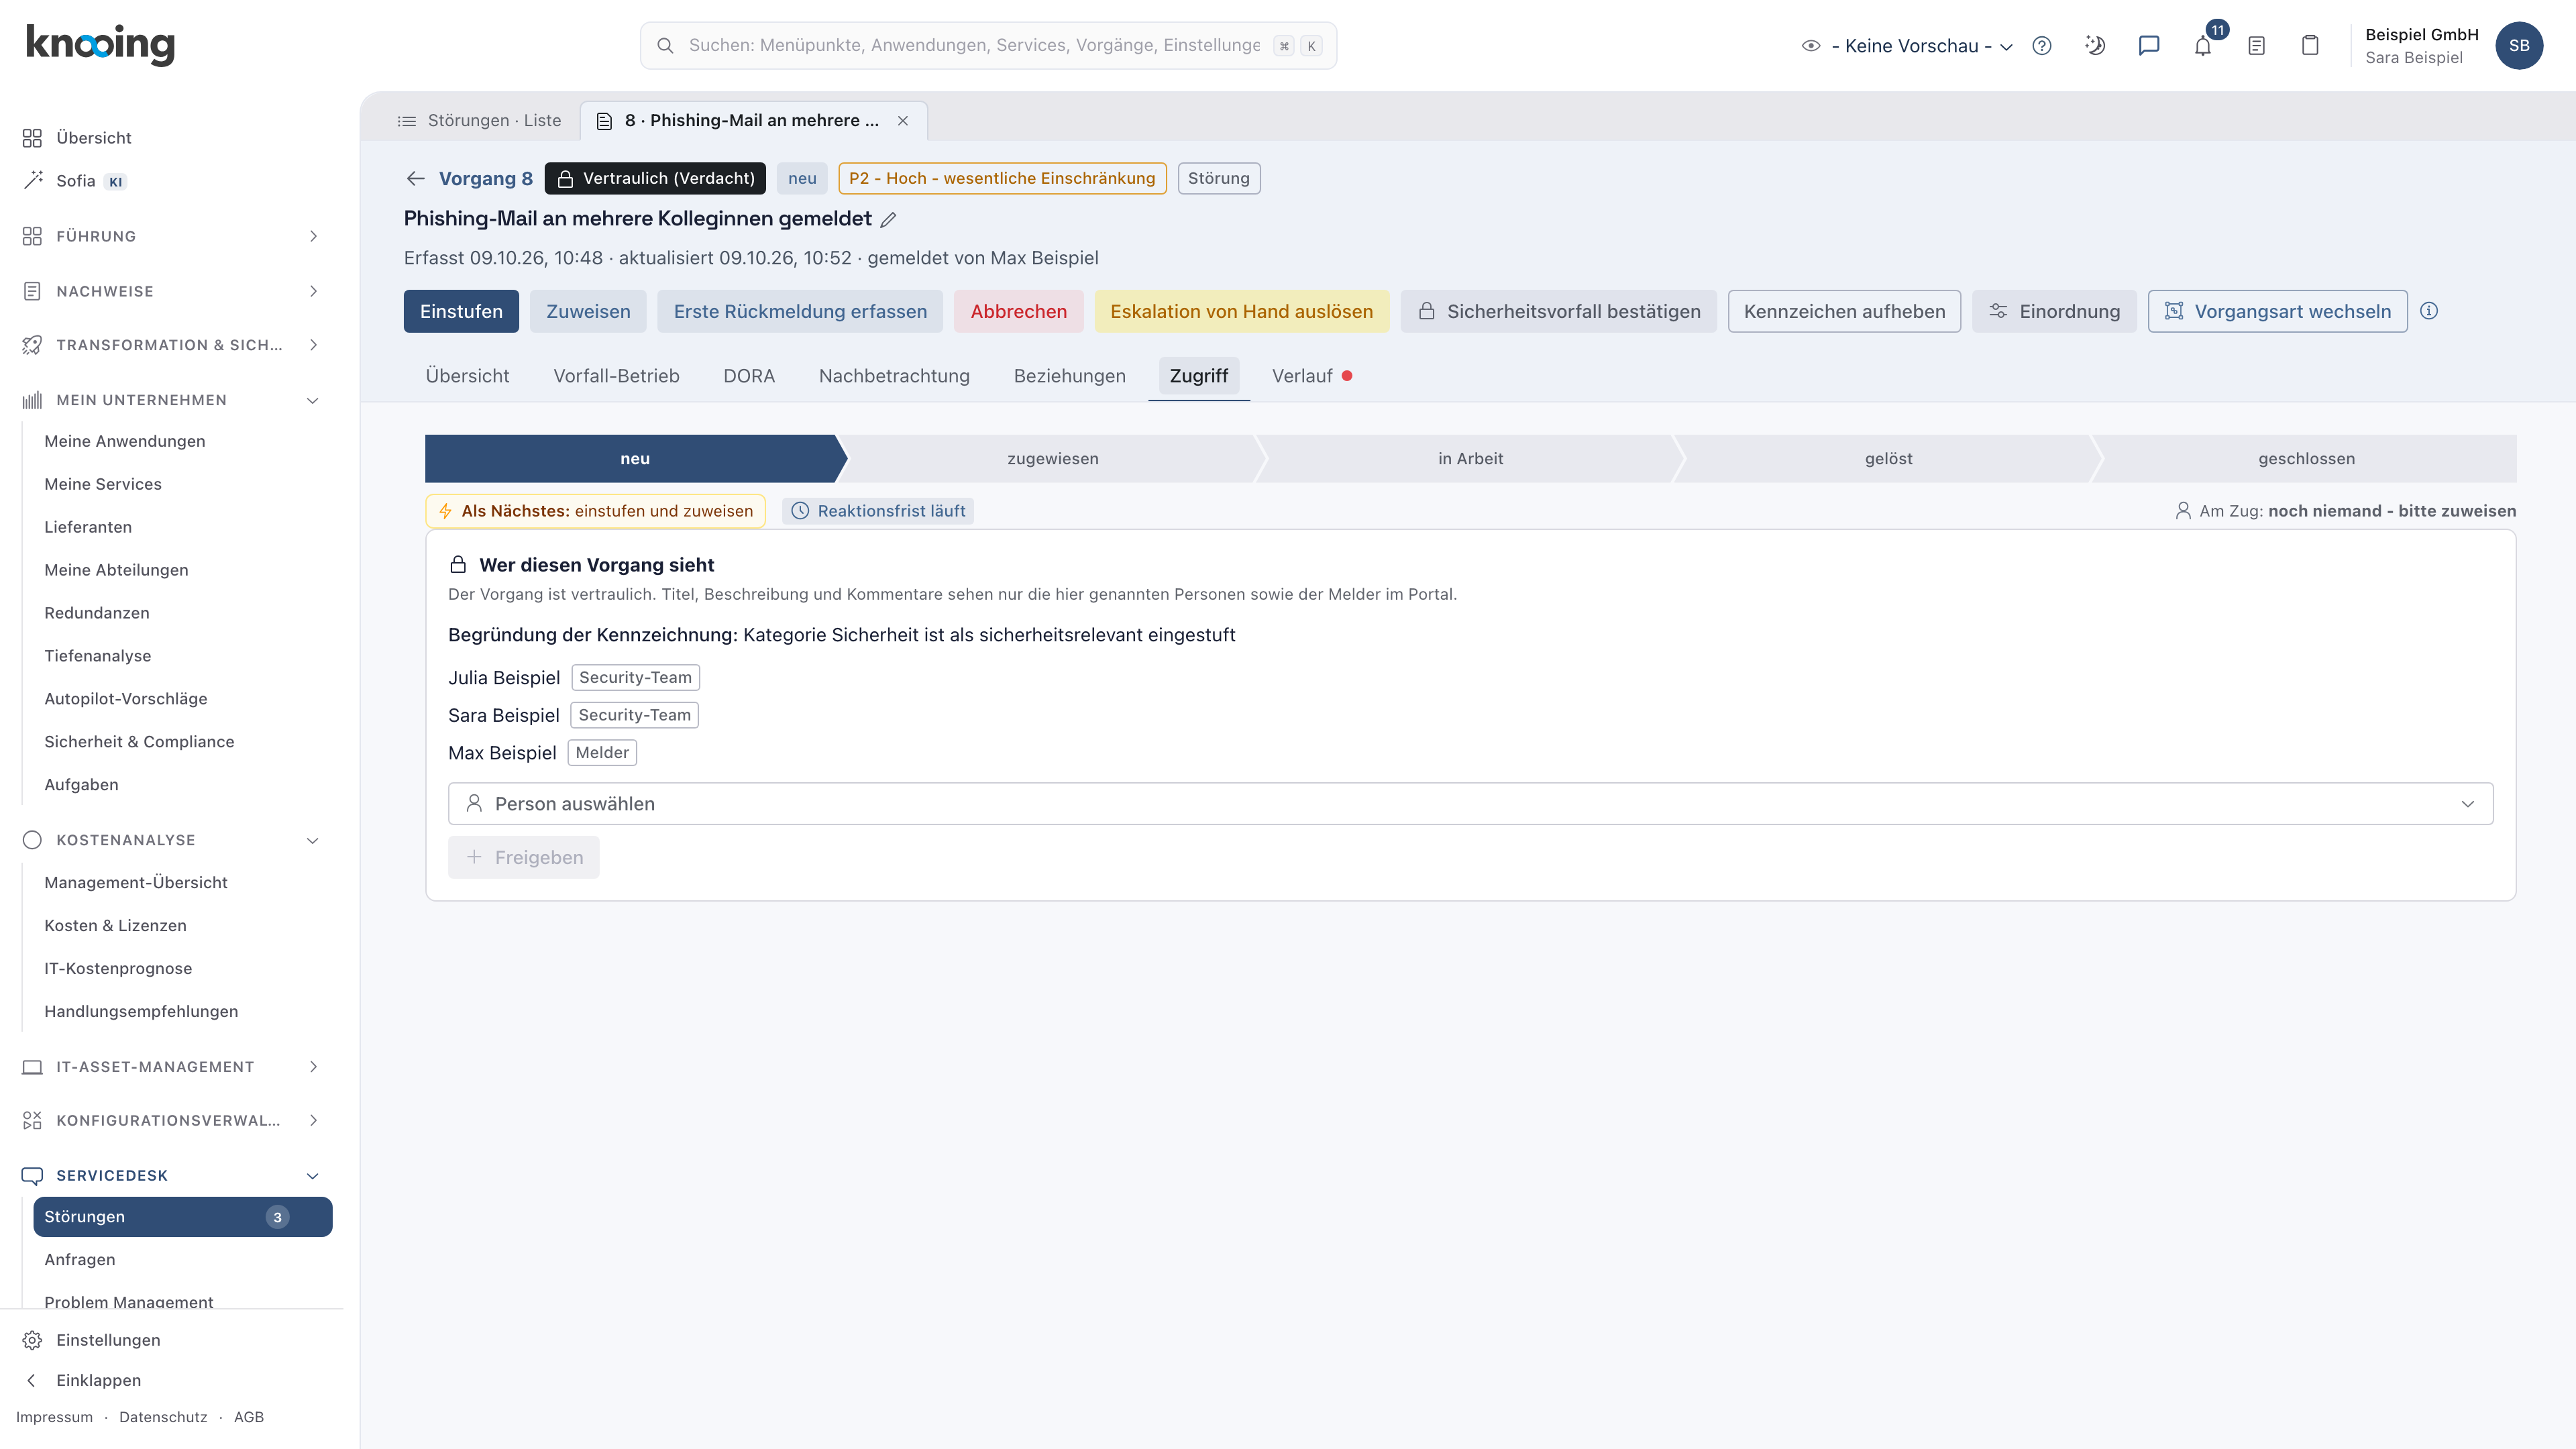Toggle the dark mode moon icon

coord(2095,46)
